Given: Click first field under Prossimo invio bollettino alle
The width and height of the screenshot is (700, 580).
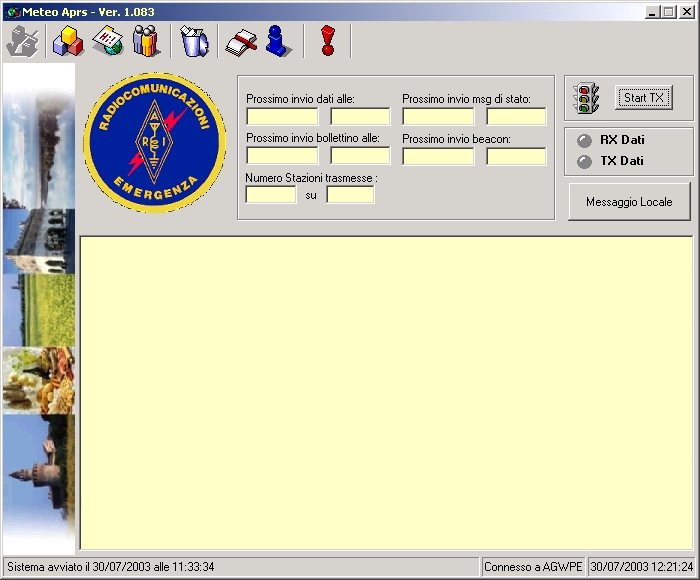Looking at the screenshot, I should (x=282, y=156).
